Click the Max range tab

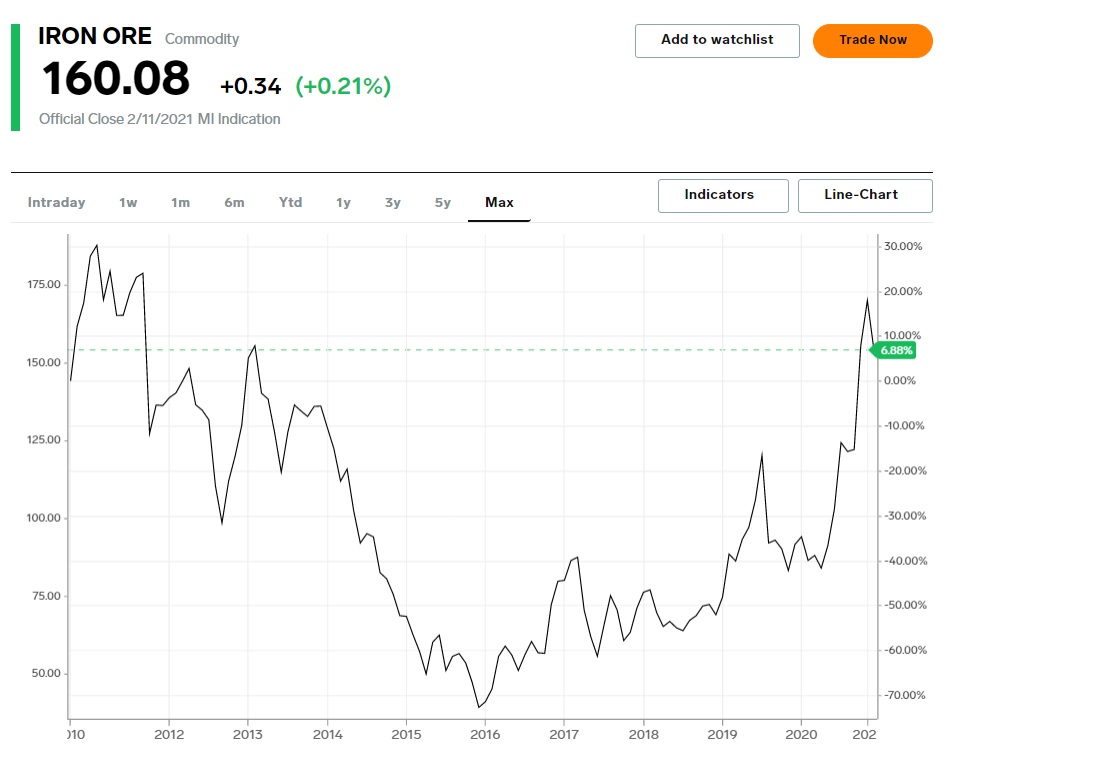pyautogui.click(x=499, y=203)
